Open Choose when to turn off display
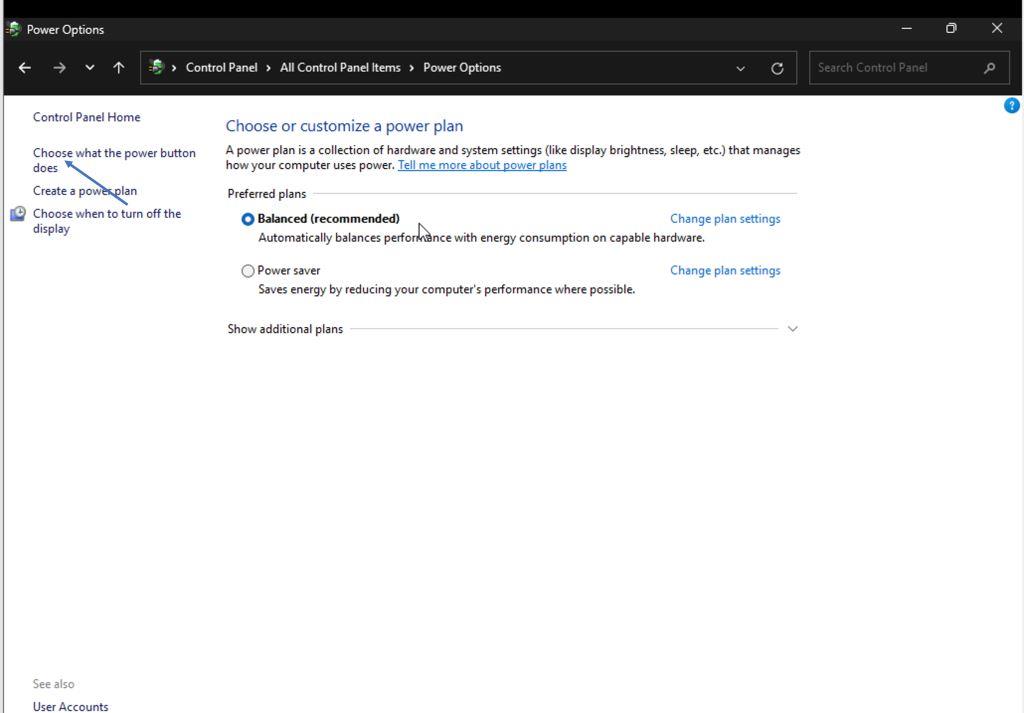This screenshot has width=1024, height=713. point(107,221)
